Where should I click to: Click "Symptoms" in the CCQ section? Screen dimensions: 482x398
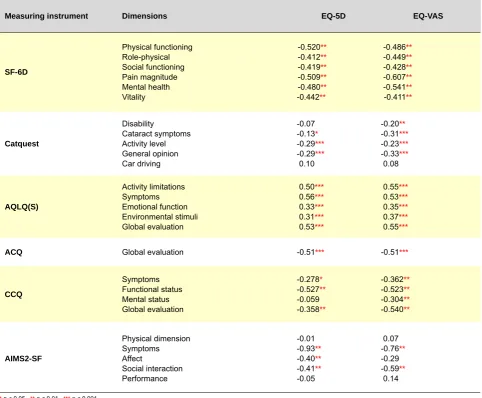pyautogui.click(x=141, y=279)
